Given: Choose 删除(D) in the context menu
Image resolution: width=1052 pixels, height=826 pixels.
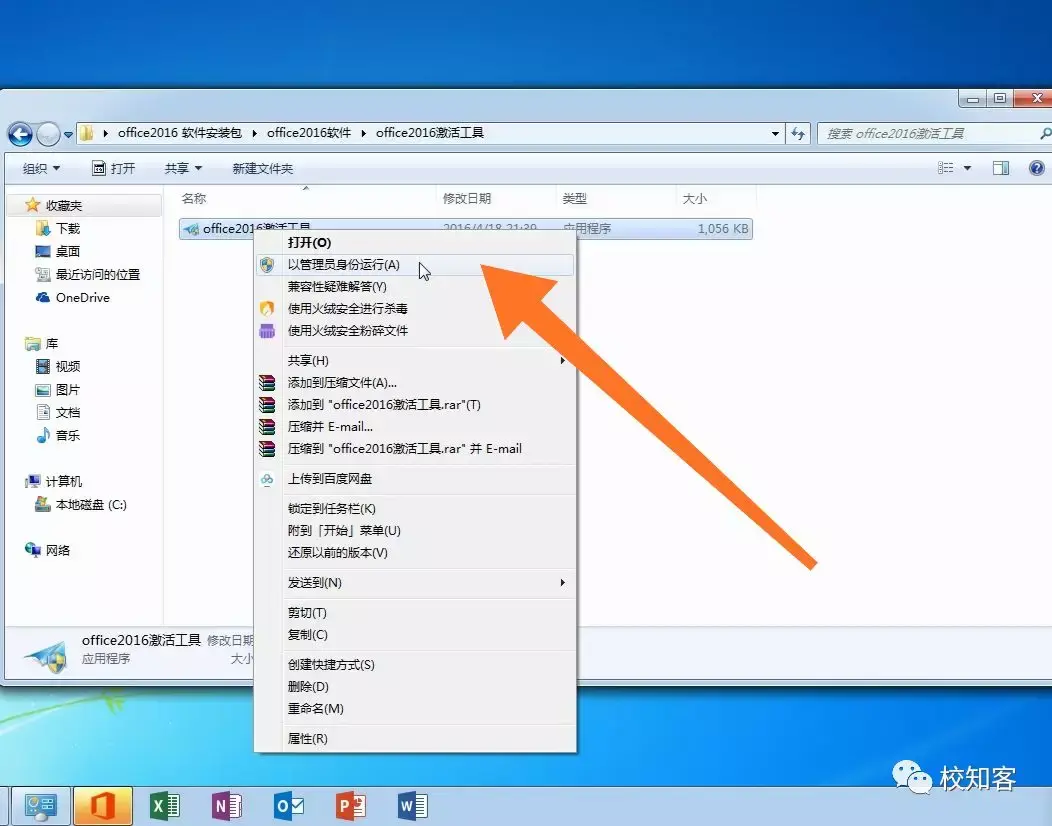Looking at the screenshot, I should 415,686.
